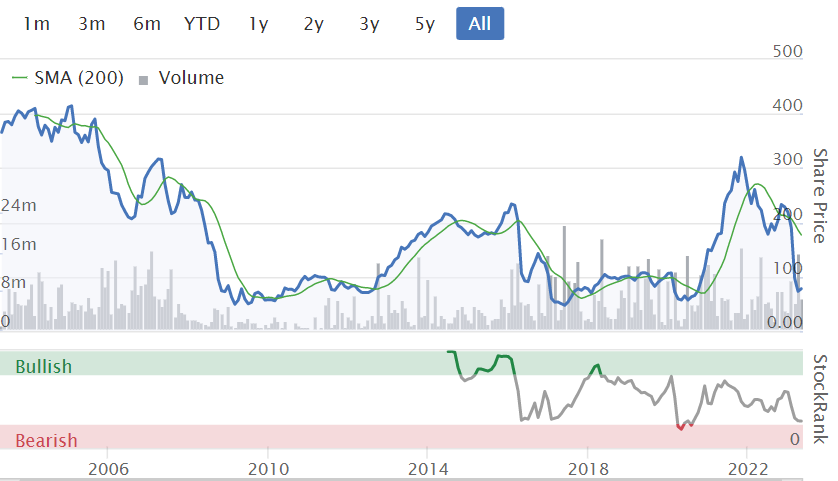The width and height of the screenshot is (838, 481).
Task: Choose the 5y time range
Action: (x=425, y=24)
